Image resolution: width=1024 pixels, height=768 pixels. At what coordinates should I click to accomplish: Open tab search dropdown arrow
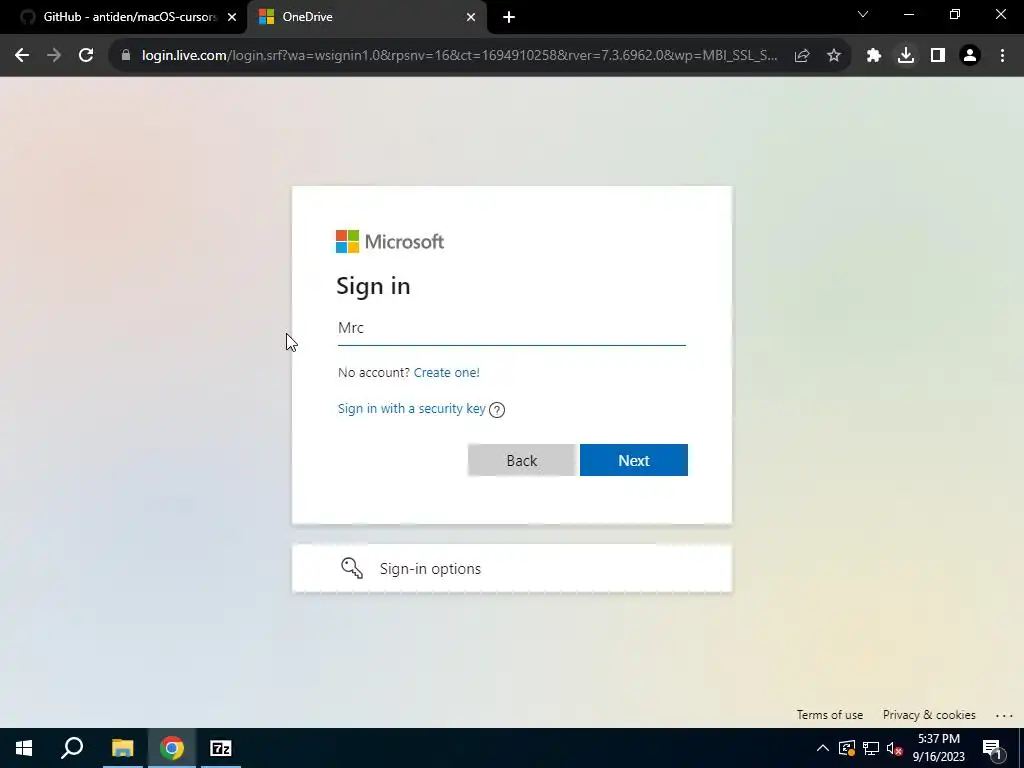[863, 14]
